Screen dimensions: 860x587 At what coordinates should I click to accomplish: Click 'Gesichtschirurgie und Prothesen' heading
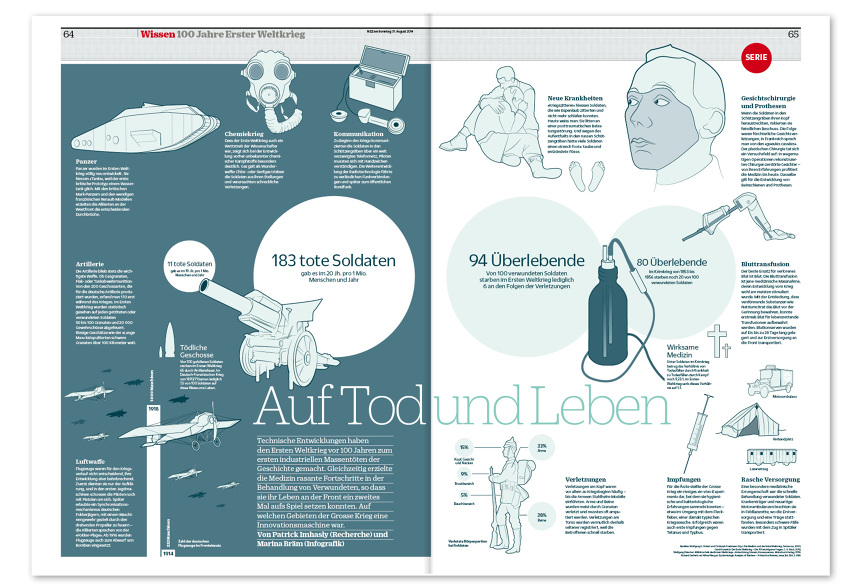tap(768, 102)
